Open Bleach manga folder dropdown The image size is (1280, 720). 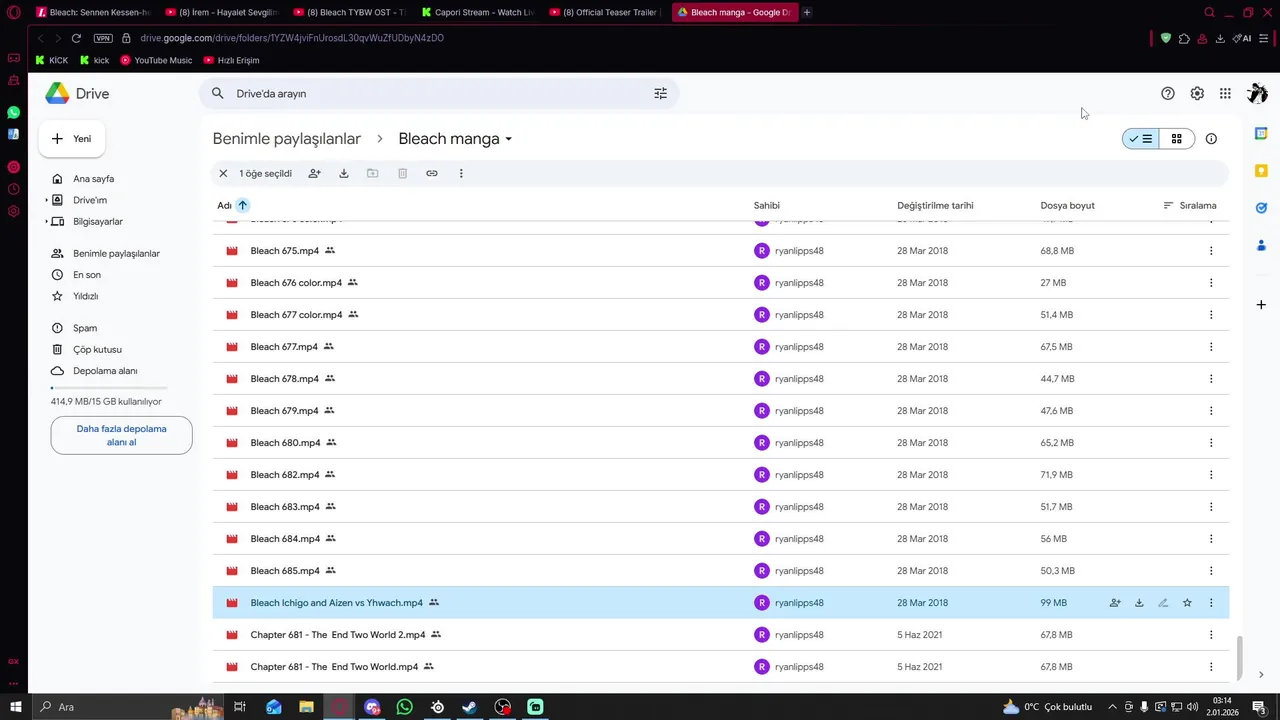click(x=508, y=139)
